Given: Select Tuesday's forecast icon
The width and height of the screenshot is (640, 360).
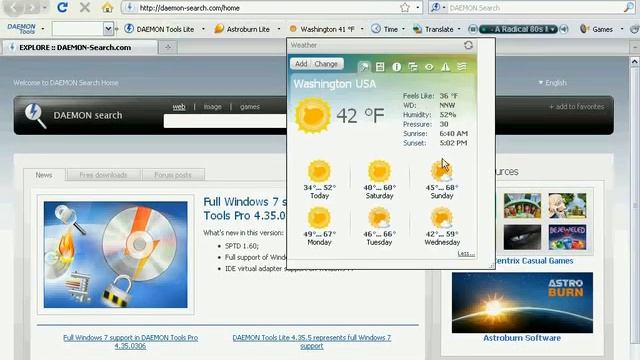Looking at the screenshot, I should pyautogui.click(x=379, y=217).
